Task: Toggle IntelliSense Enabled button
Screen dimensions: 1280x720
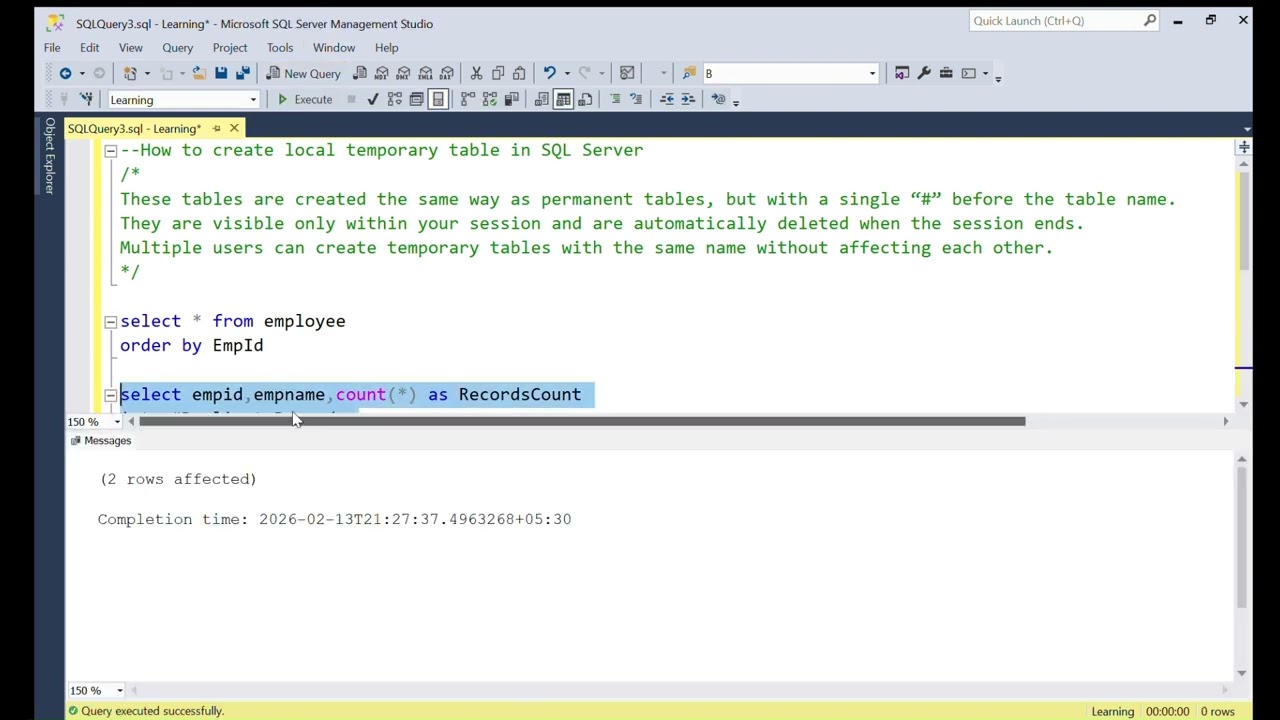Action: click(x=438, y=99)
